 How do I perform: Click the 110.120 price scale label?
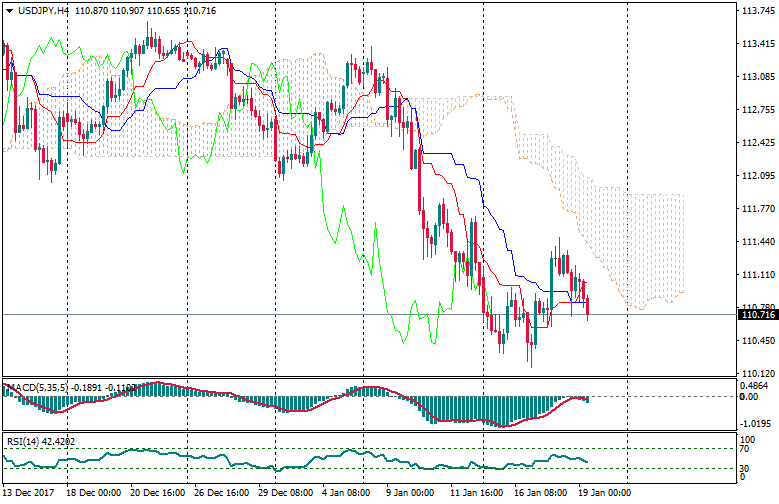tap(755, 374)
